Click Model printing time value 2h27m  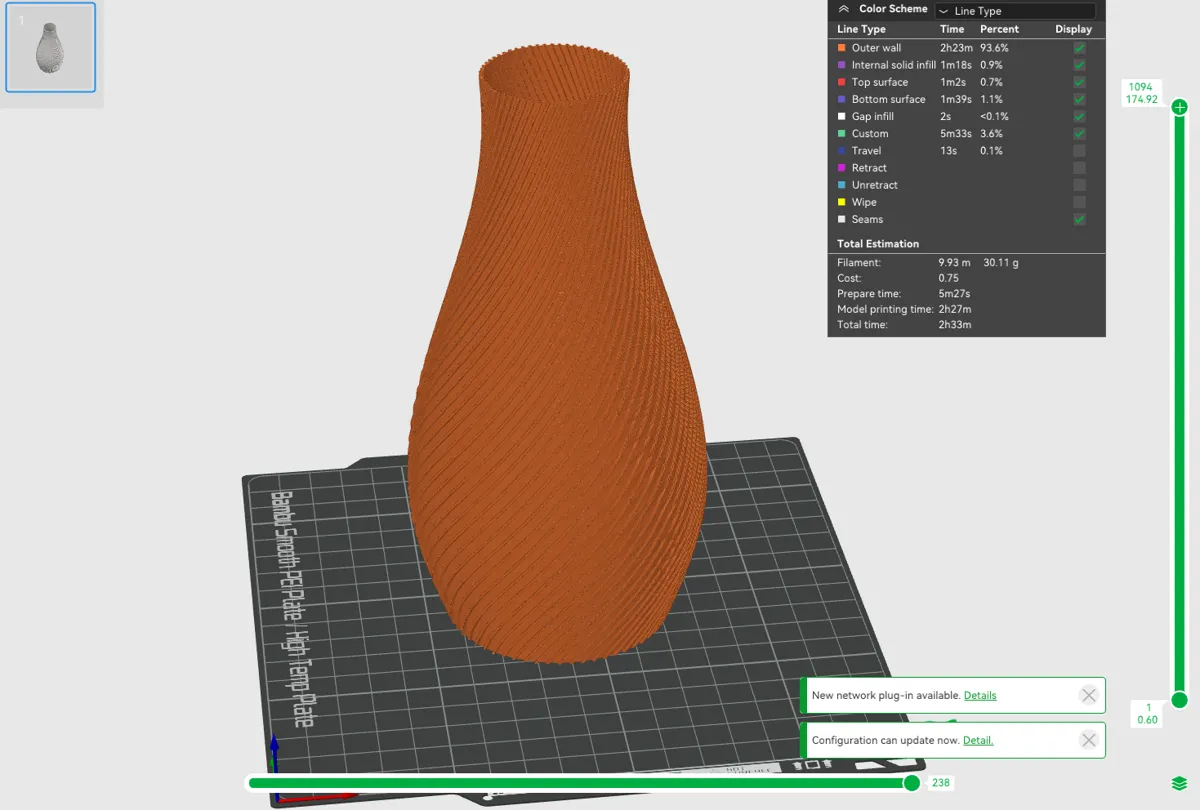(954, 309)
